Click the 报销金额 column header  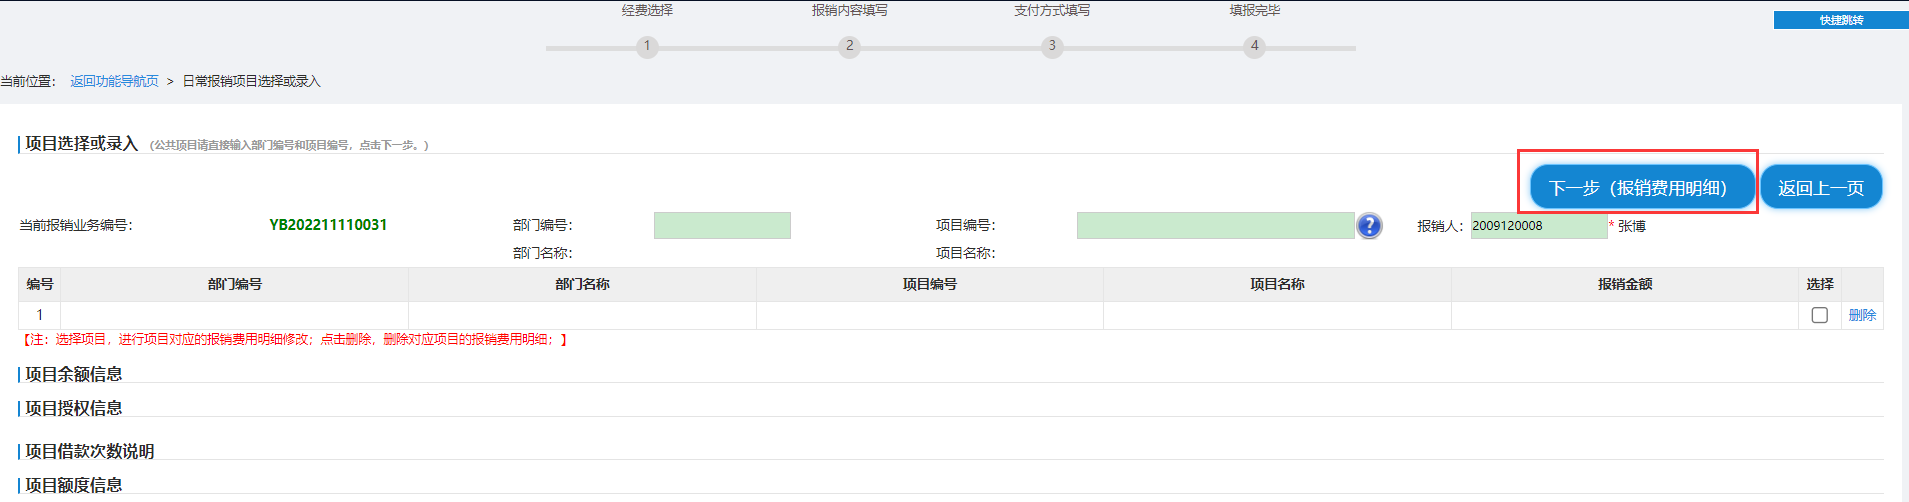pos(1625,284)
